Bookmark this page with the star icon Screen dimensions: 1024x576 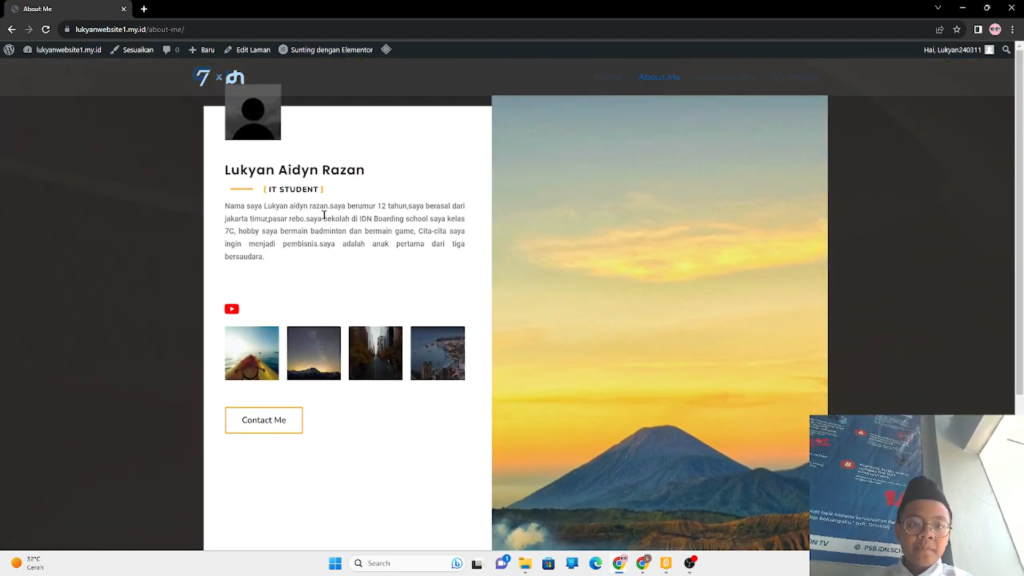point(956,29)
